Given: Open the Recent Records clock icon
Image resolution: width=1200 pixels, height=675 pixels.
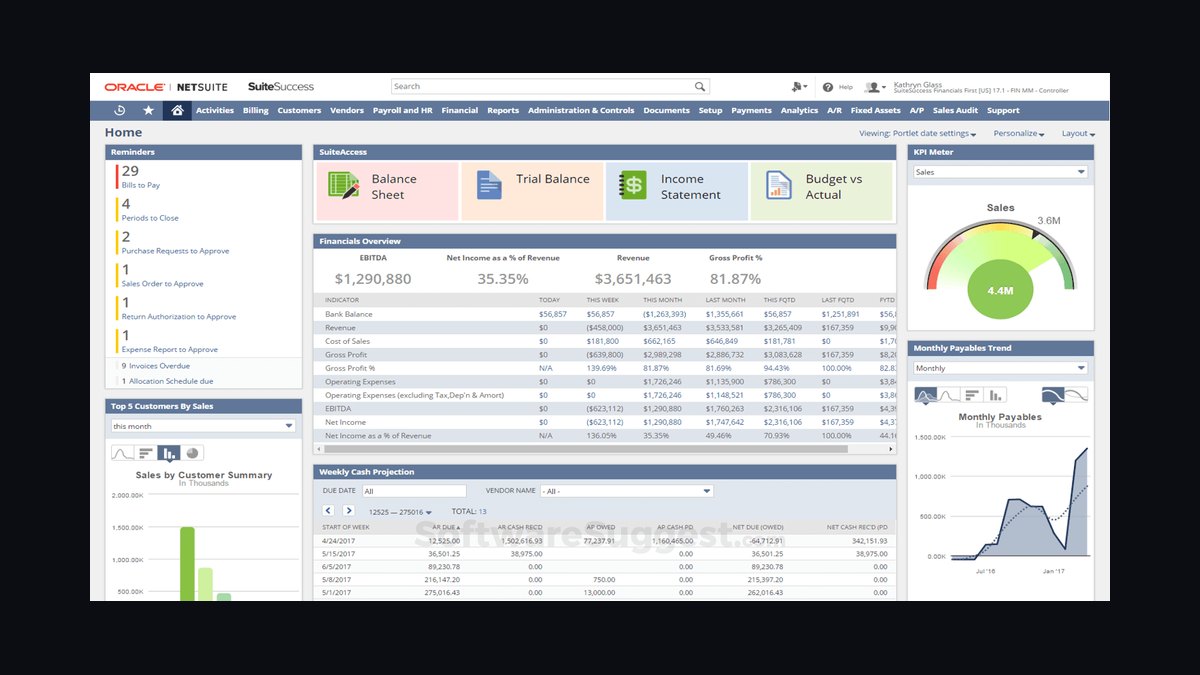Looking at the screenshot, I should (120, 110).
